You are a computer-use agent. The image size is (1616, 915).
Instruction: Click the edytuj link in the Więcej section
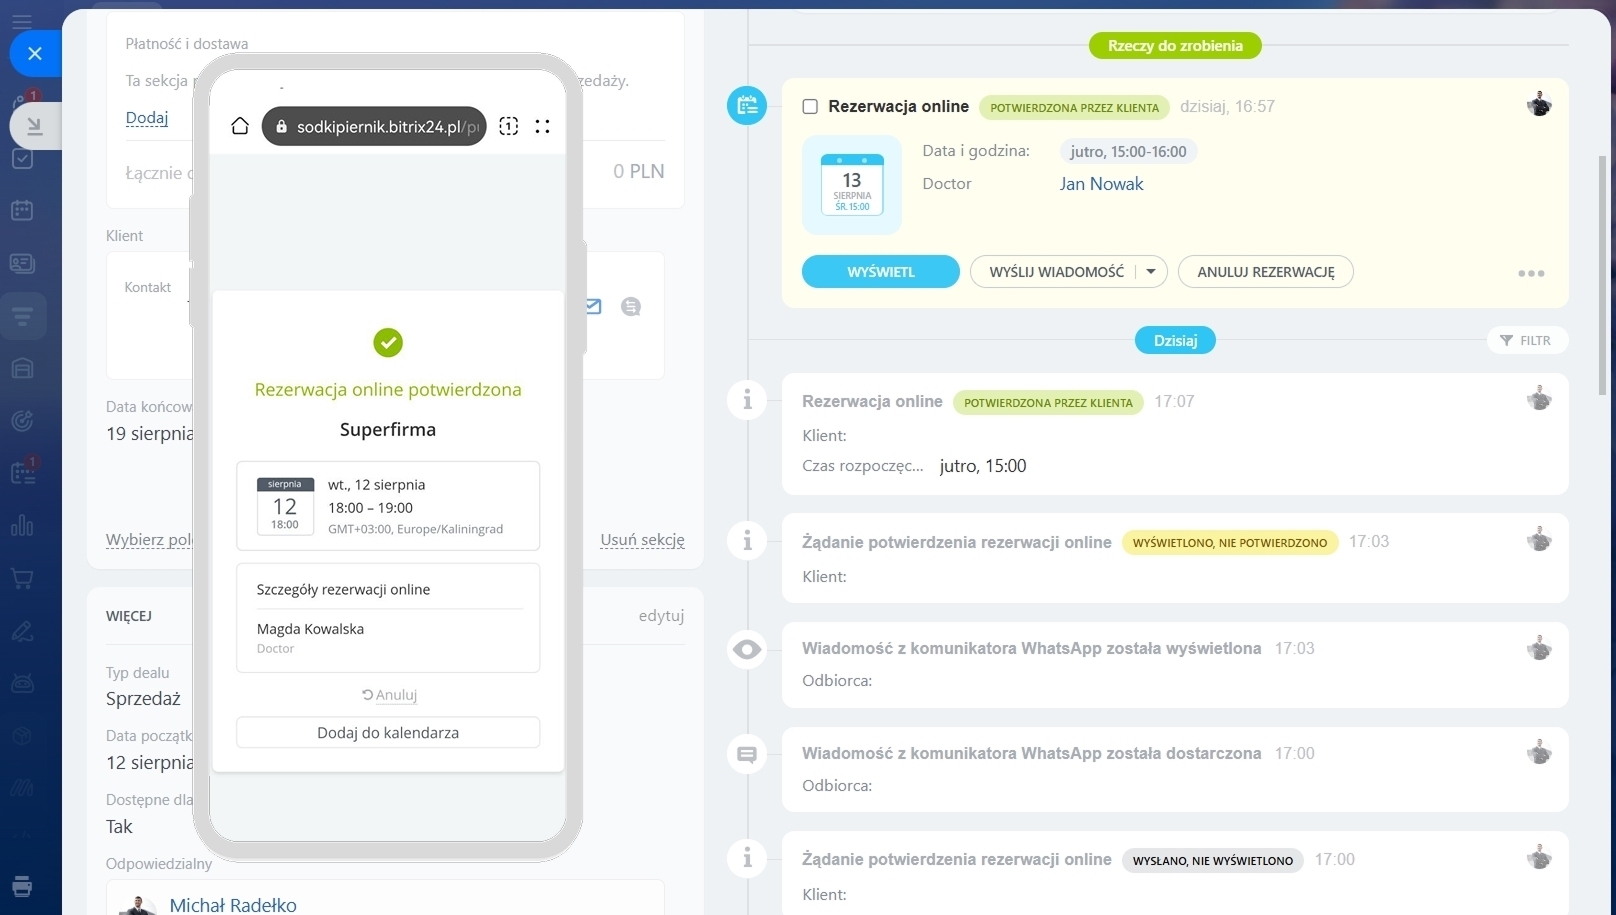coord(661,616)
